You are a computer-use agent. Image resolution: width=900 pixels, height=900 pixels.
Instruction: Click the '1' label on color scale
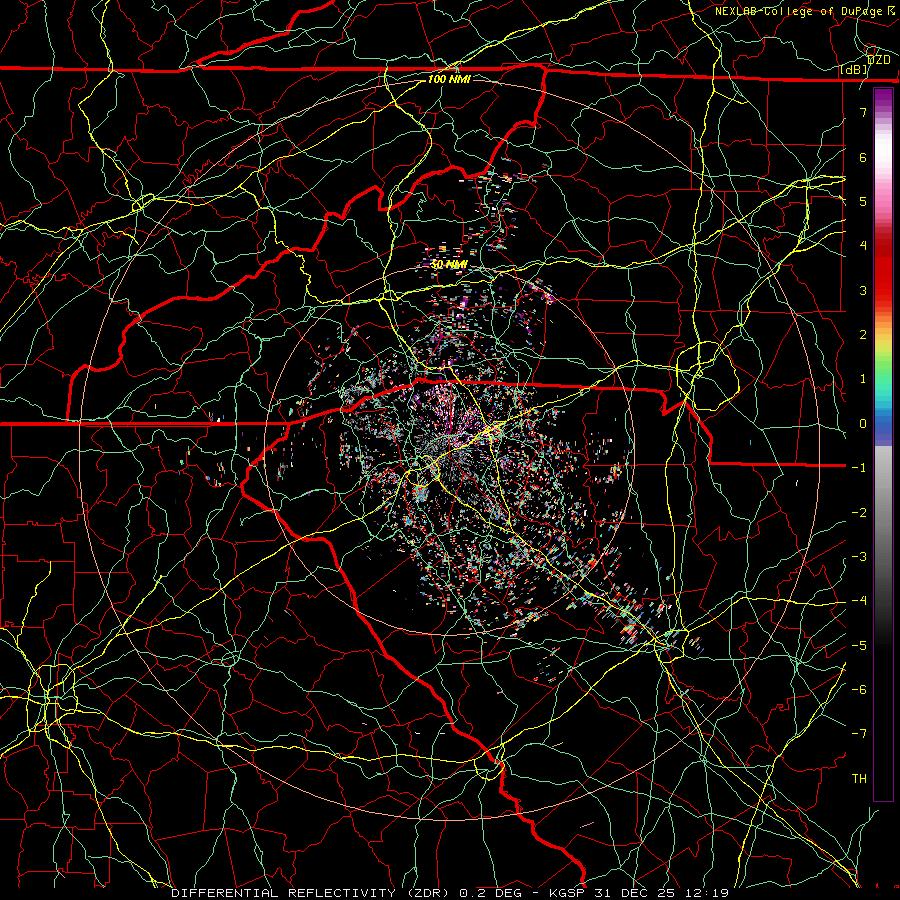863,379
